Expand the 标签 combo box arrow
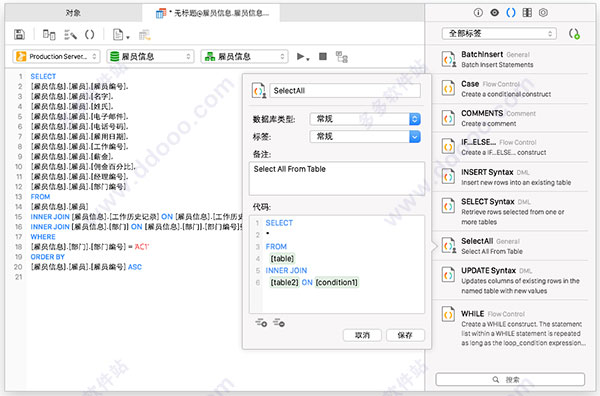 pyautogui.click(x=415, y=137)
